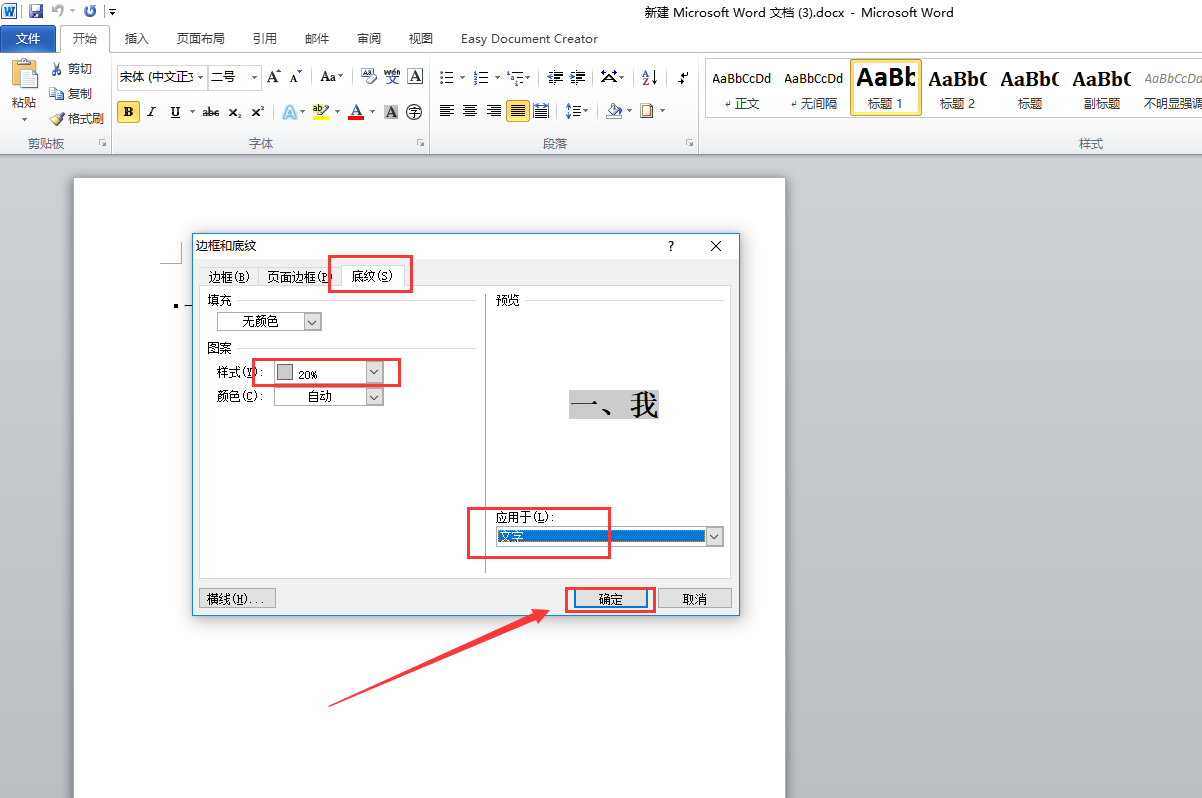Open the pattern Color dropdown (自动)
Screen dimensions: 1202x798
coord(374,397)
